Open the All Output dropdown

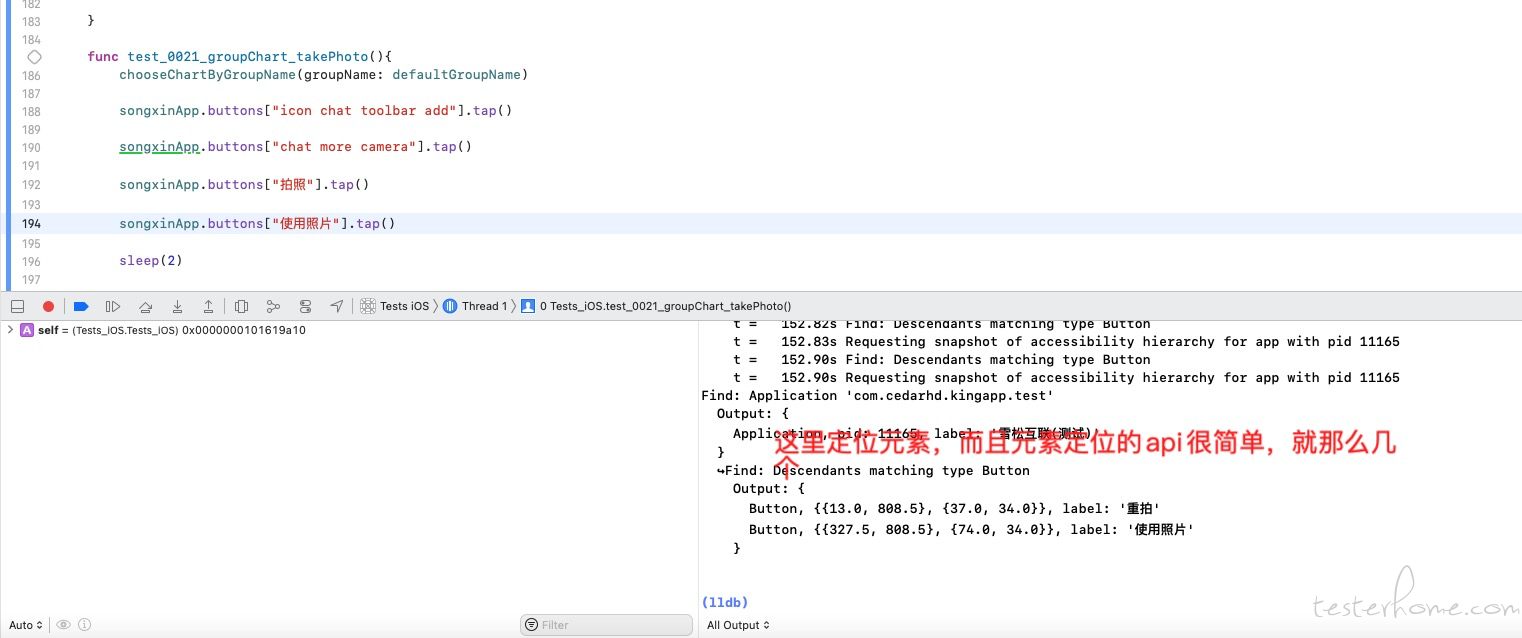point(739,625)
